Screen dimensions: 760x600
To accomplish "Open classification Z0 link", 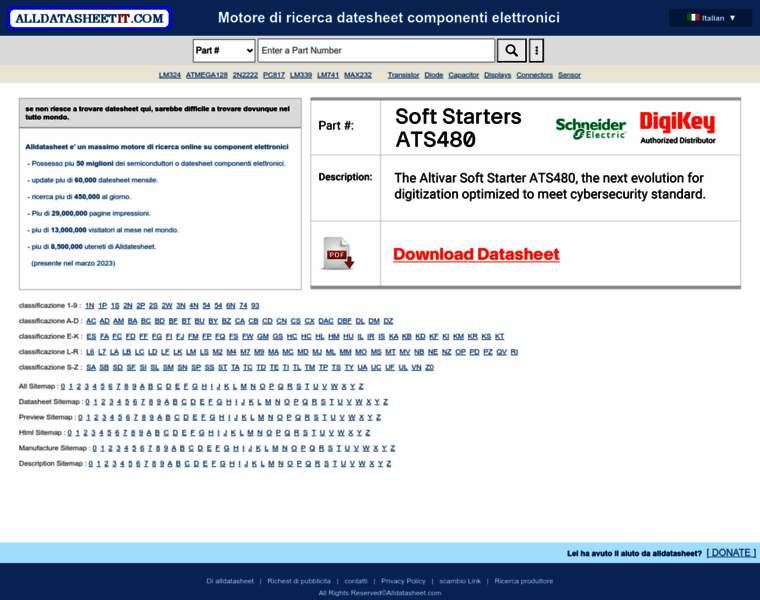I will click(429, 368).
